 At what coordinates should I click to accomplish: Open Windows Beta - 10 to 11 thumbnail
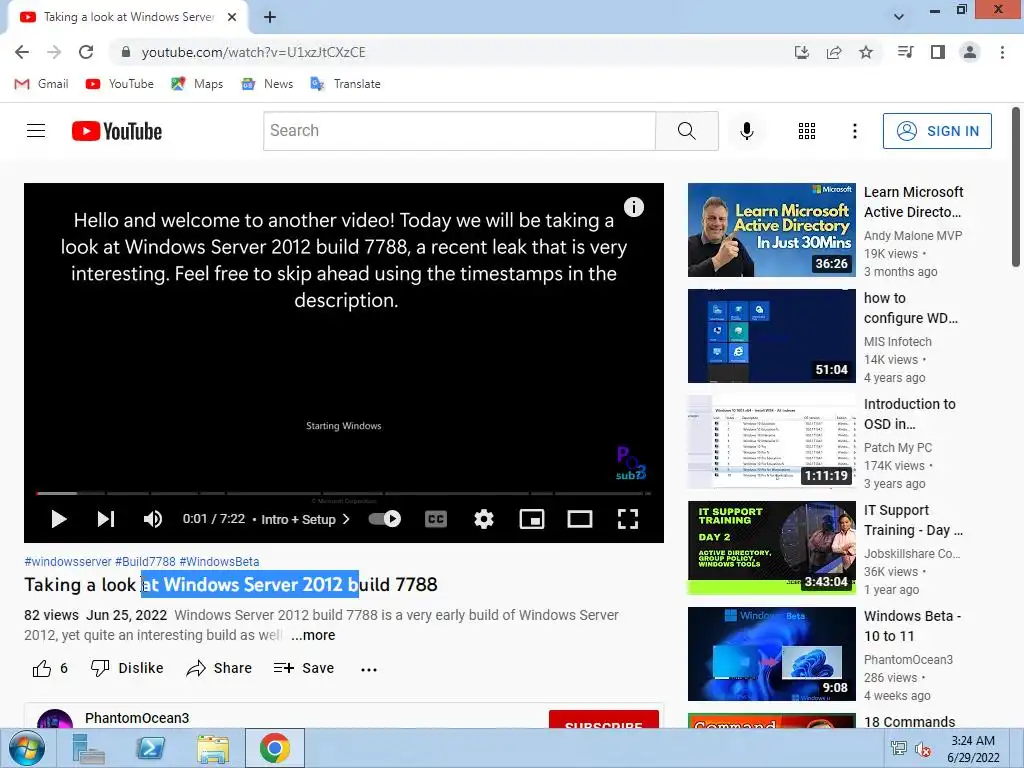pyautogui.click(x=771, y=654)
